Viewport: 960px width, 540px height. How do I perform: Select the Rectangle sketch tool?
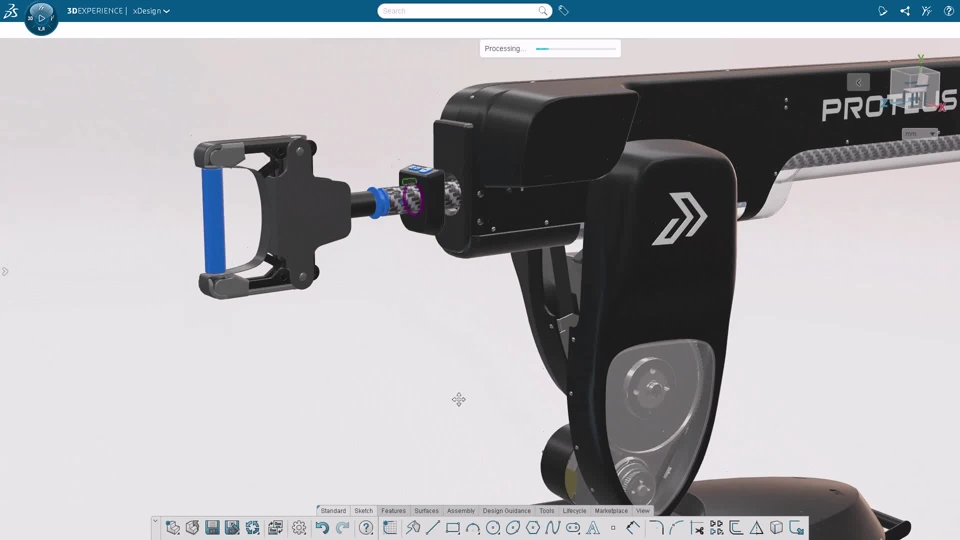[x=453, y=528]
